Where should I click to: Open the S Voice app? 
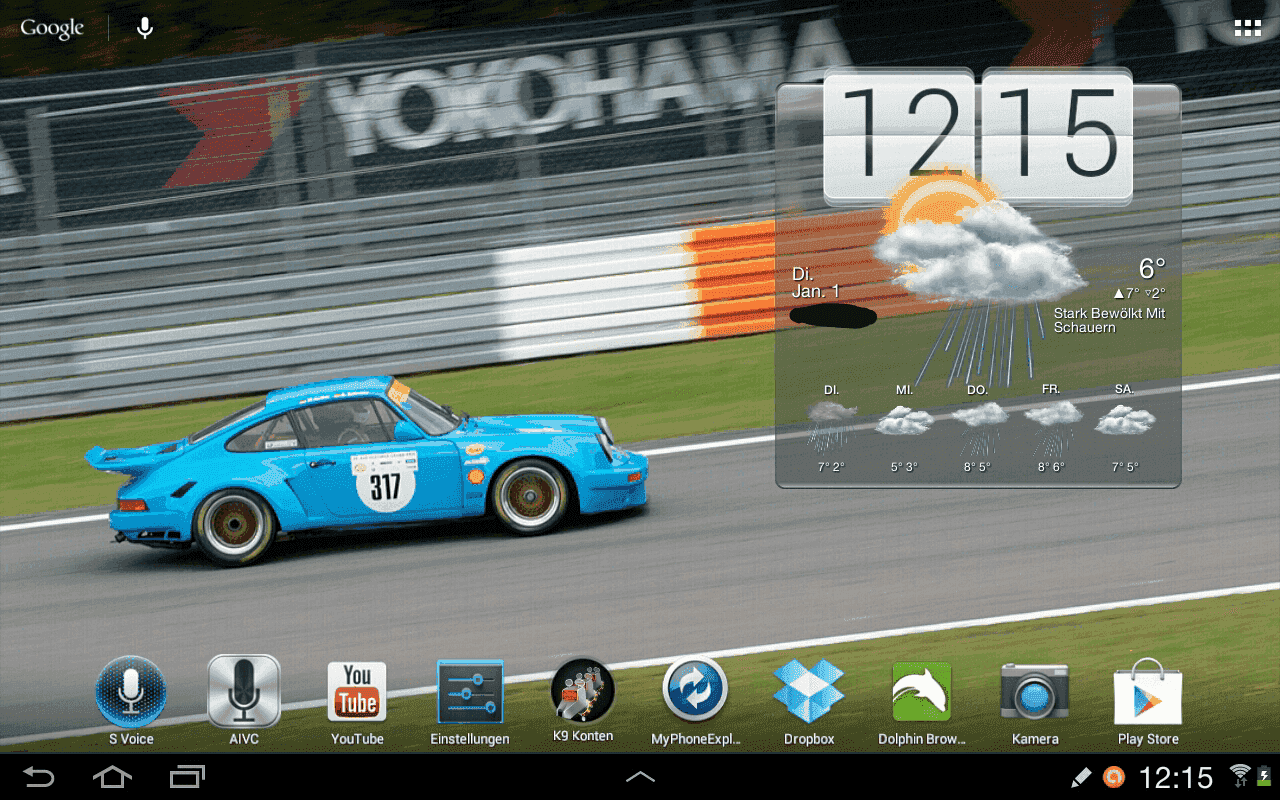click(131, 701)
